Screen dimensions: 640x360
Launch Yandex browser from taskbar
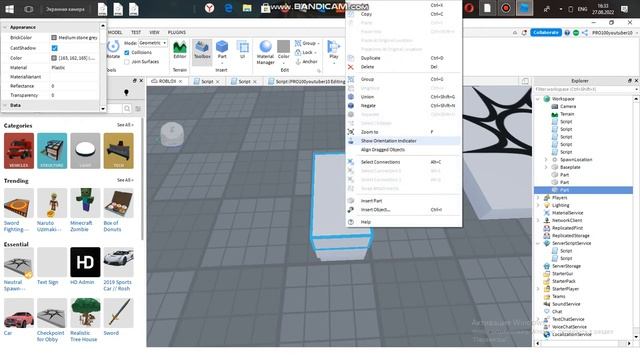(209, 9)
